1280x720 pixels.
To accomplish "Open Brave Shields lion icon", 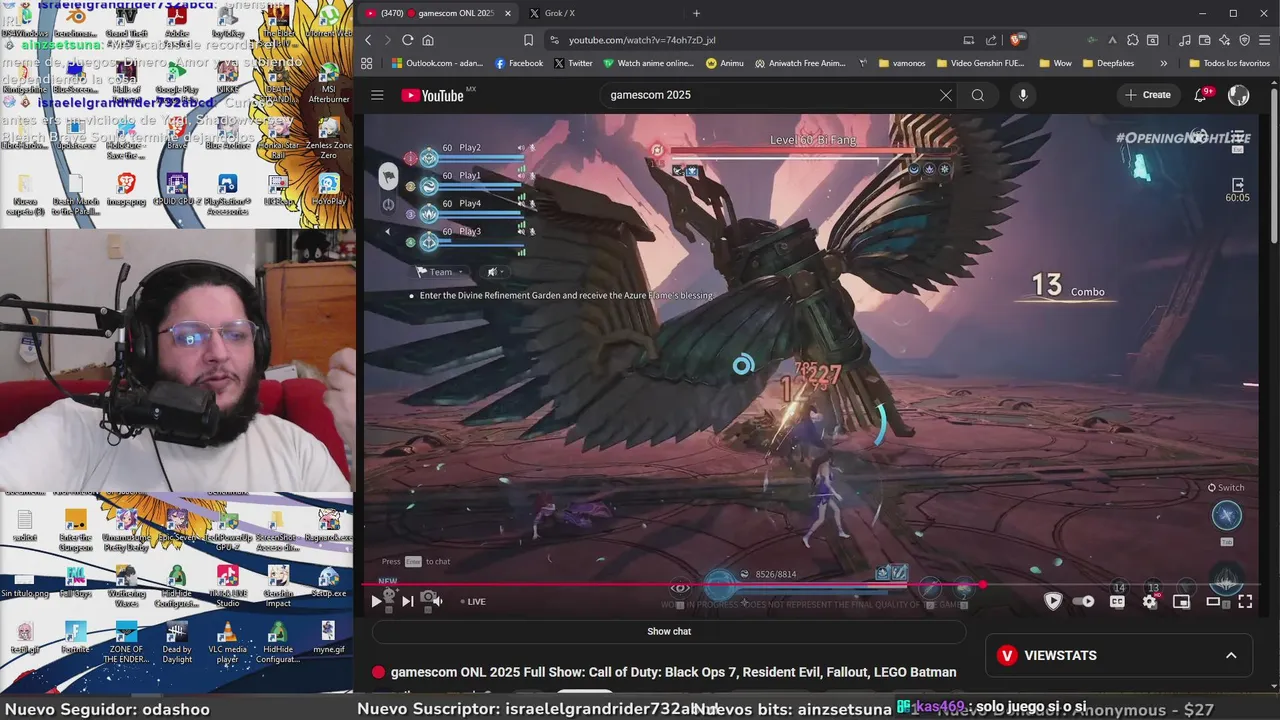I will [1017, 40].
